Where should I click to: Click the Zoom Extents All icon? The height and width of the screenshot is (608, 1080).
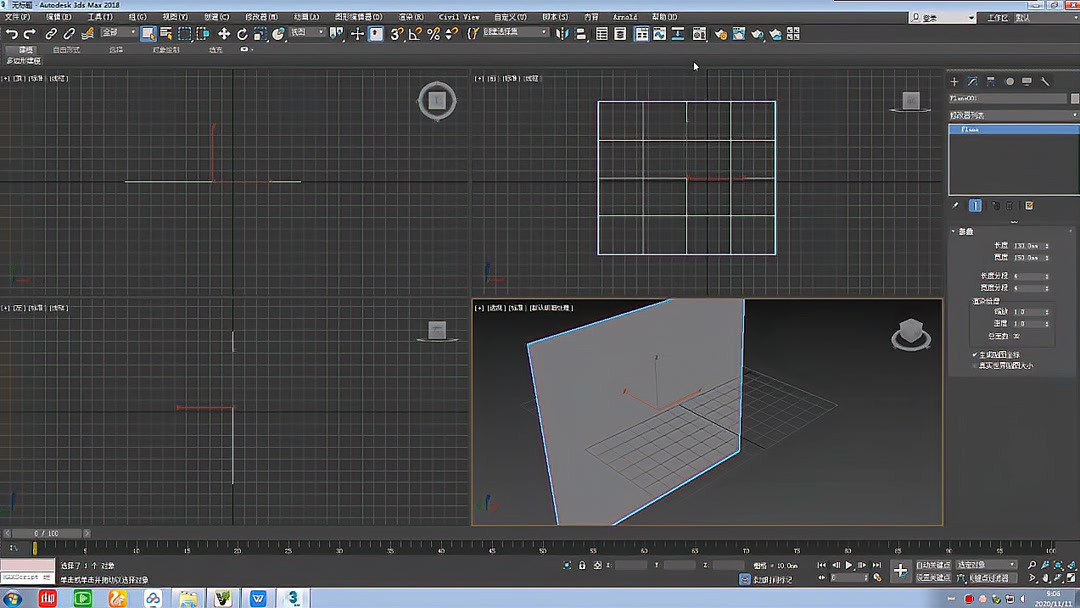1071,566
